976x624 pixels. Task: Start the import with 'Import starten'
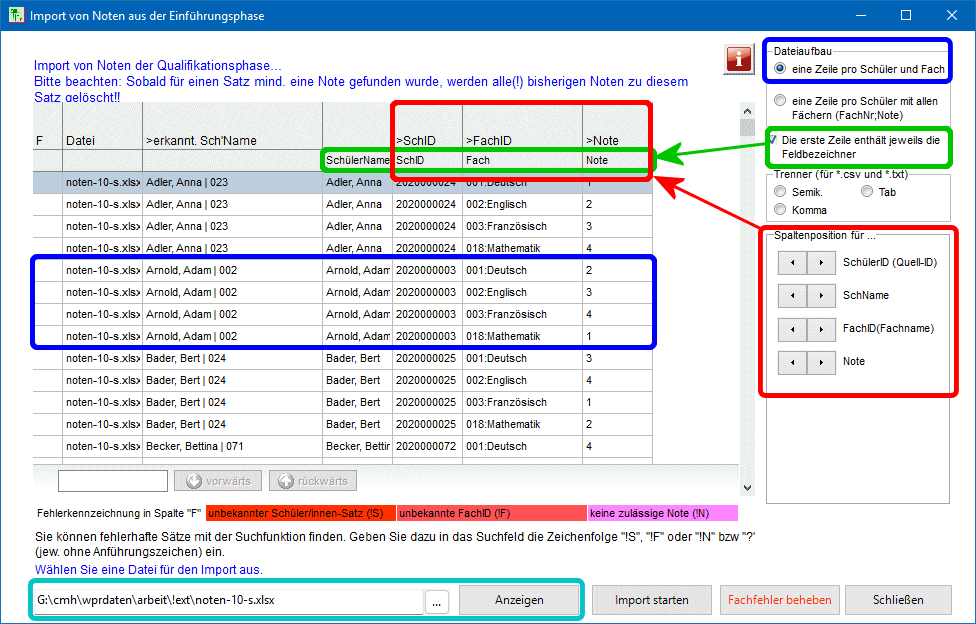651,600
